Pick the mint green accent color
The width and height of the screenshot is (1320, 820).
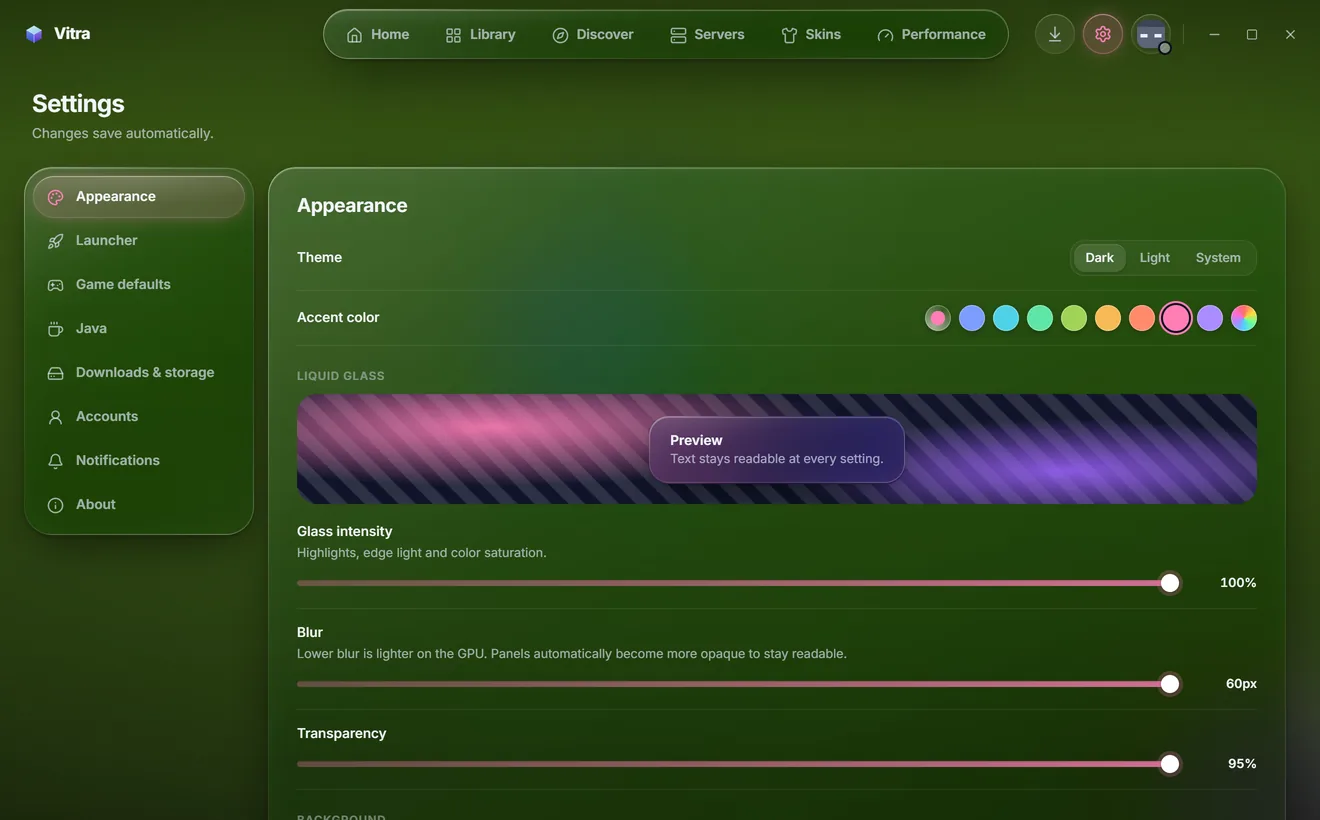pos(1040,318)
